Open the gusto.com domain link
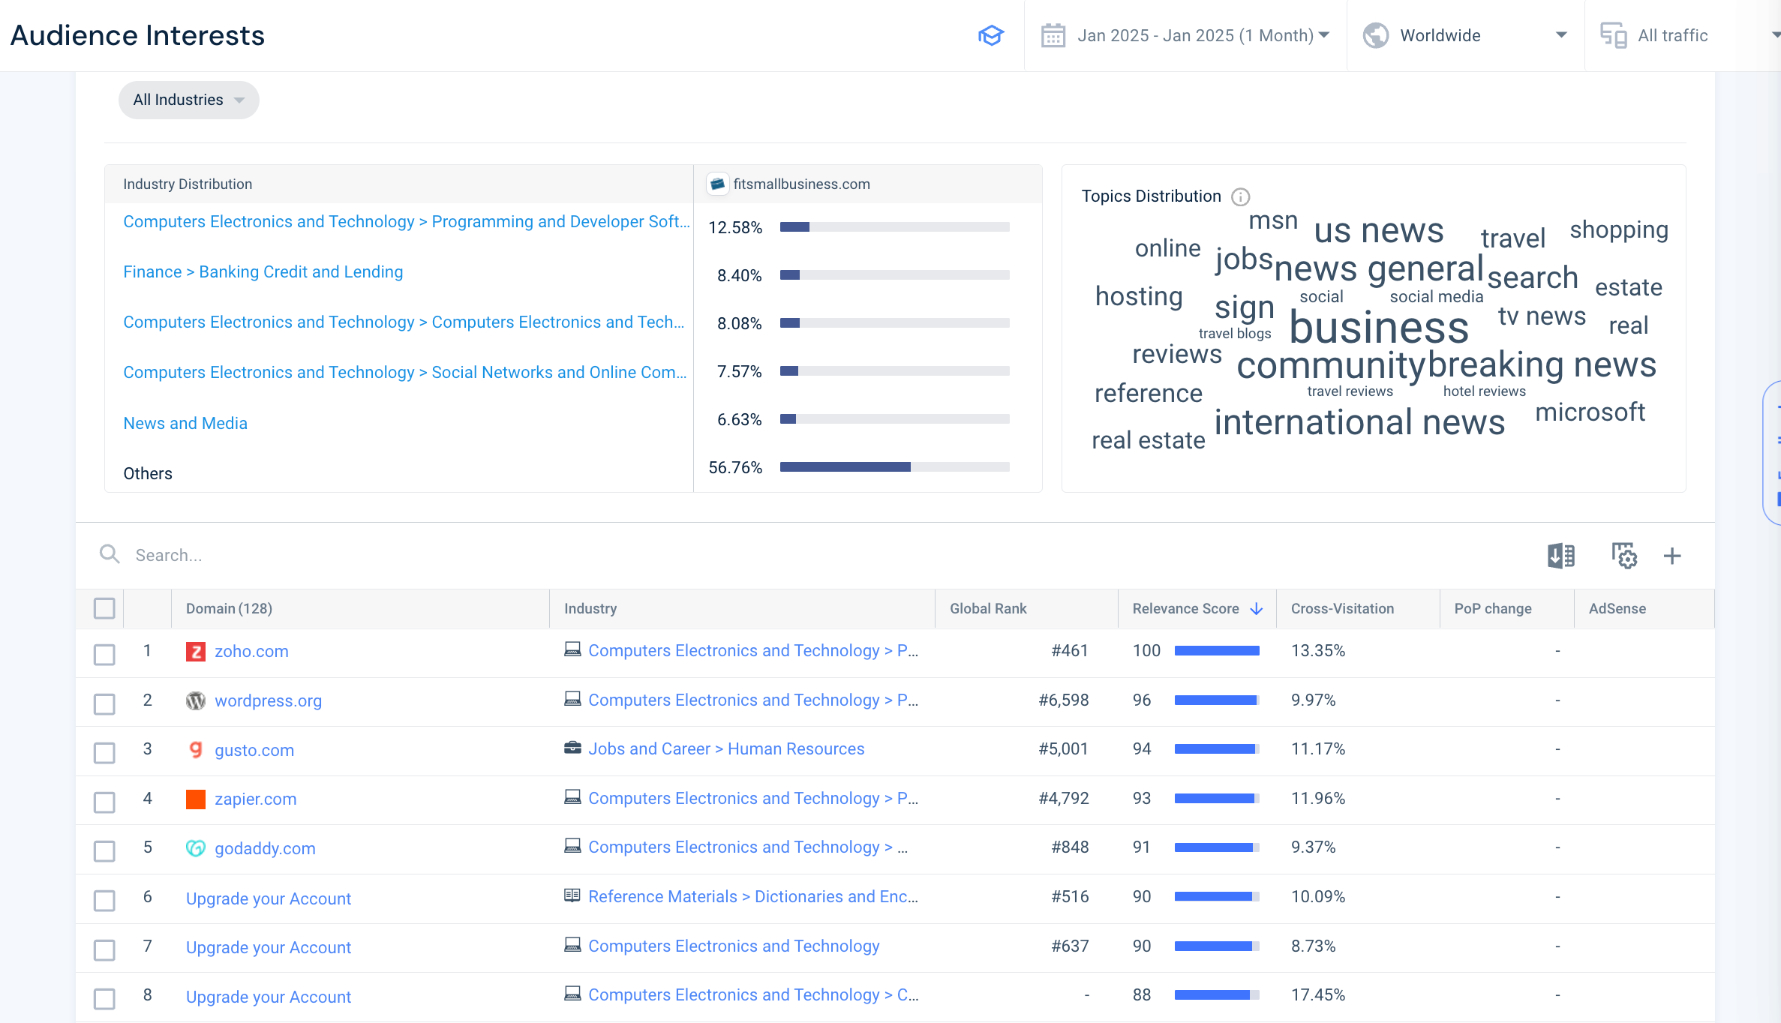The image size is (1781, 1023). 254,750
